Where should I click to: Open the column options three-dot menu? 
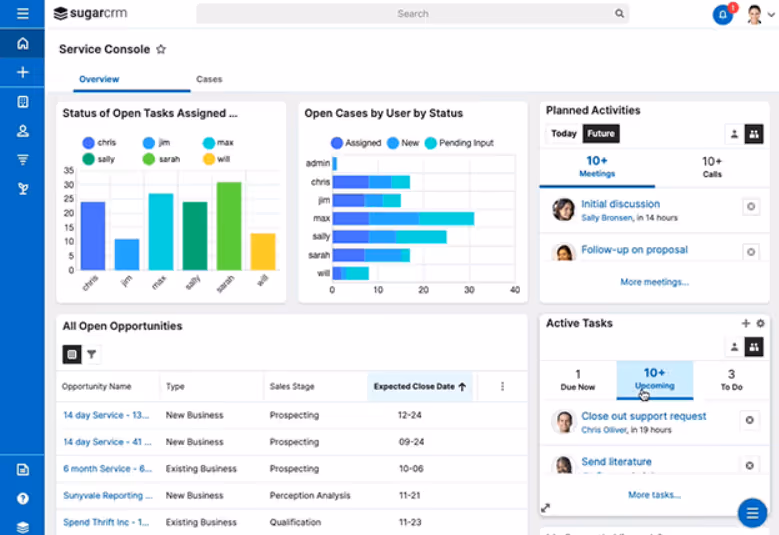click(x=502, y=386)
